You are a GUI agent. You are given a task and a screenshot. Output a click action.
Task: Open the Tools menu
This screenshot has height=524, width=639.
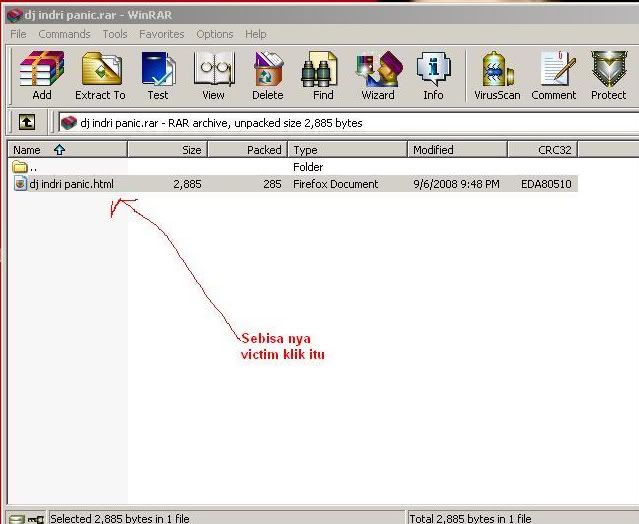pyautogui.click(x=115, y=34)
